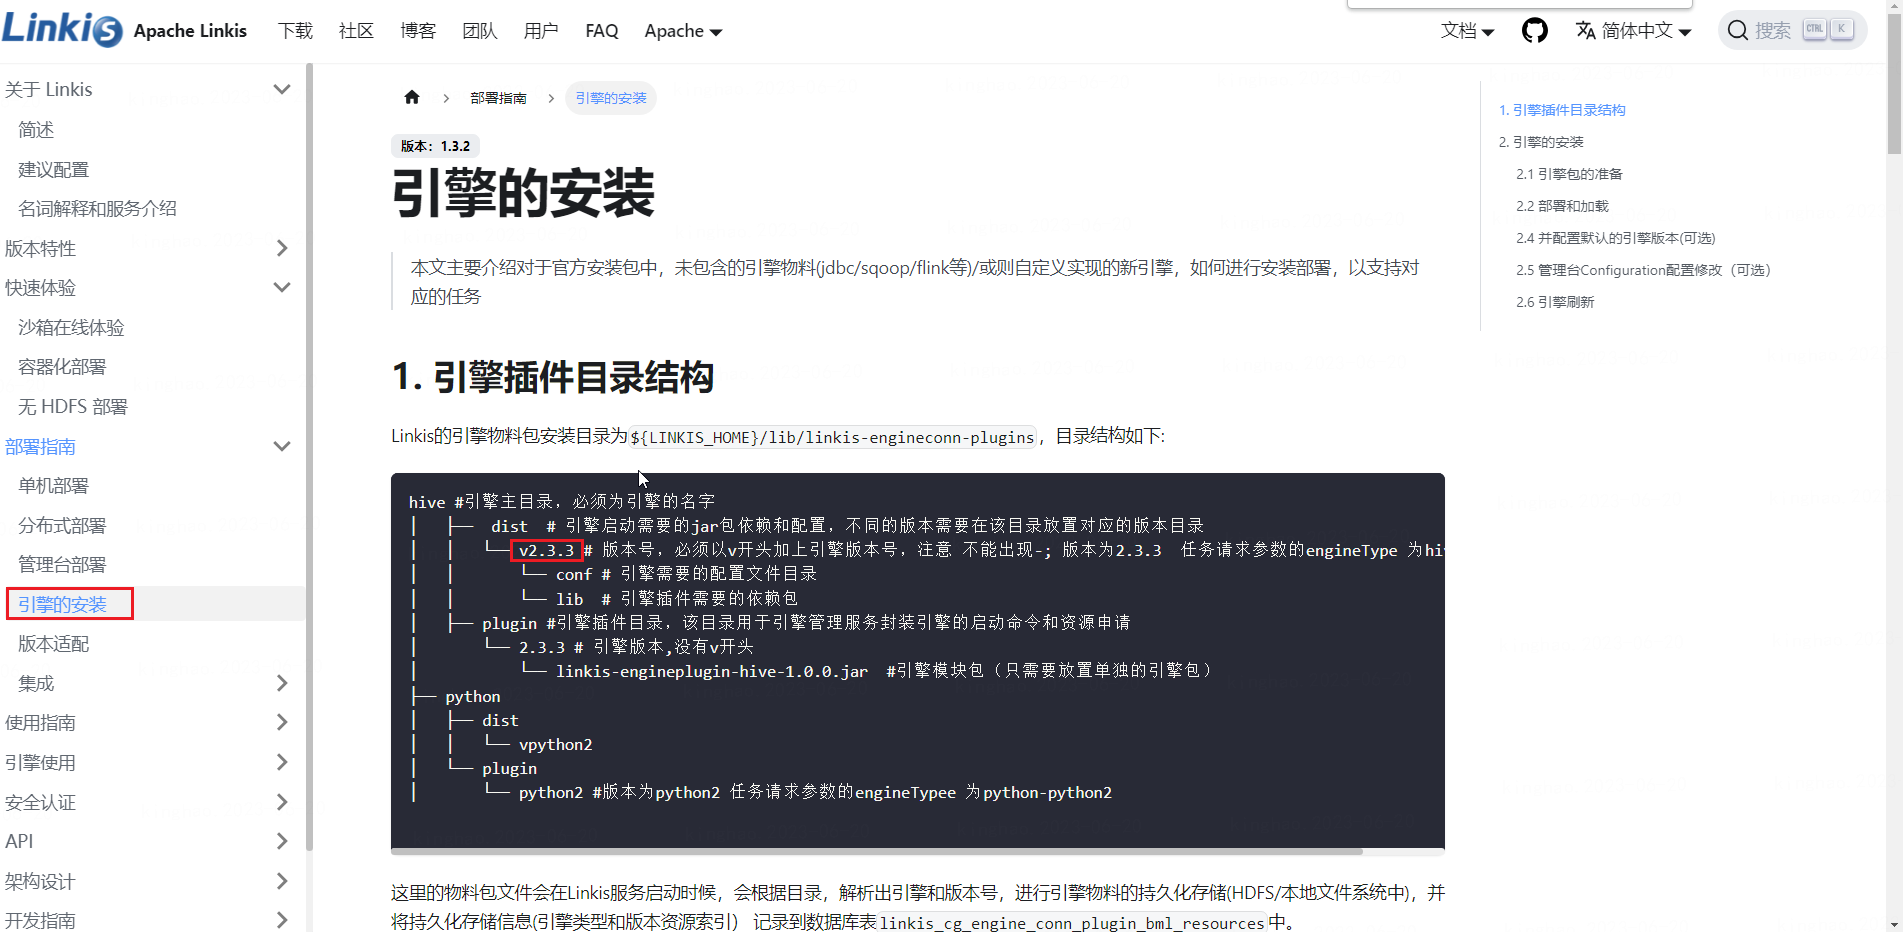Open the GitHub repository icon
This screenshot has height=932, width=1903.
1534,31
